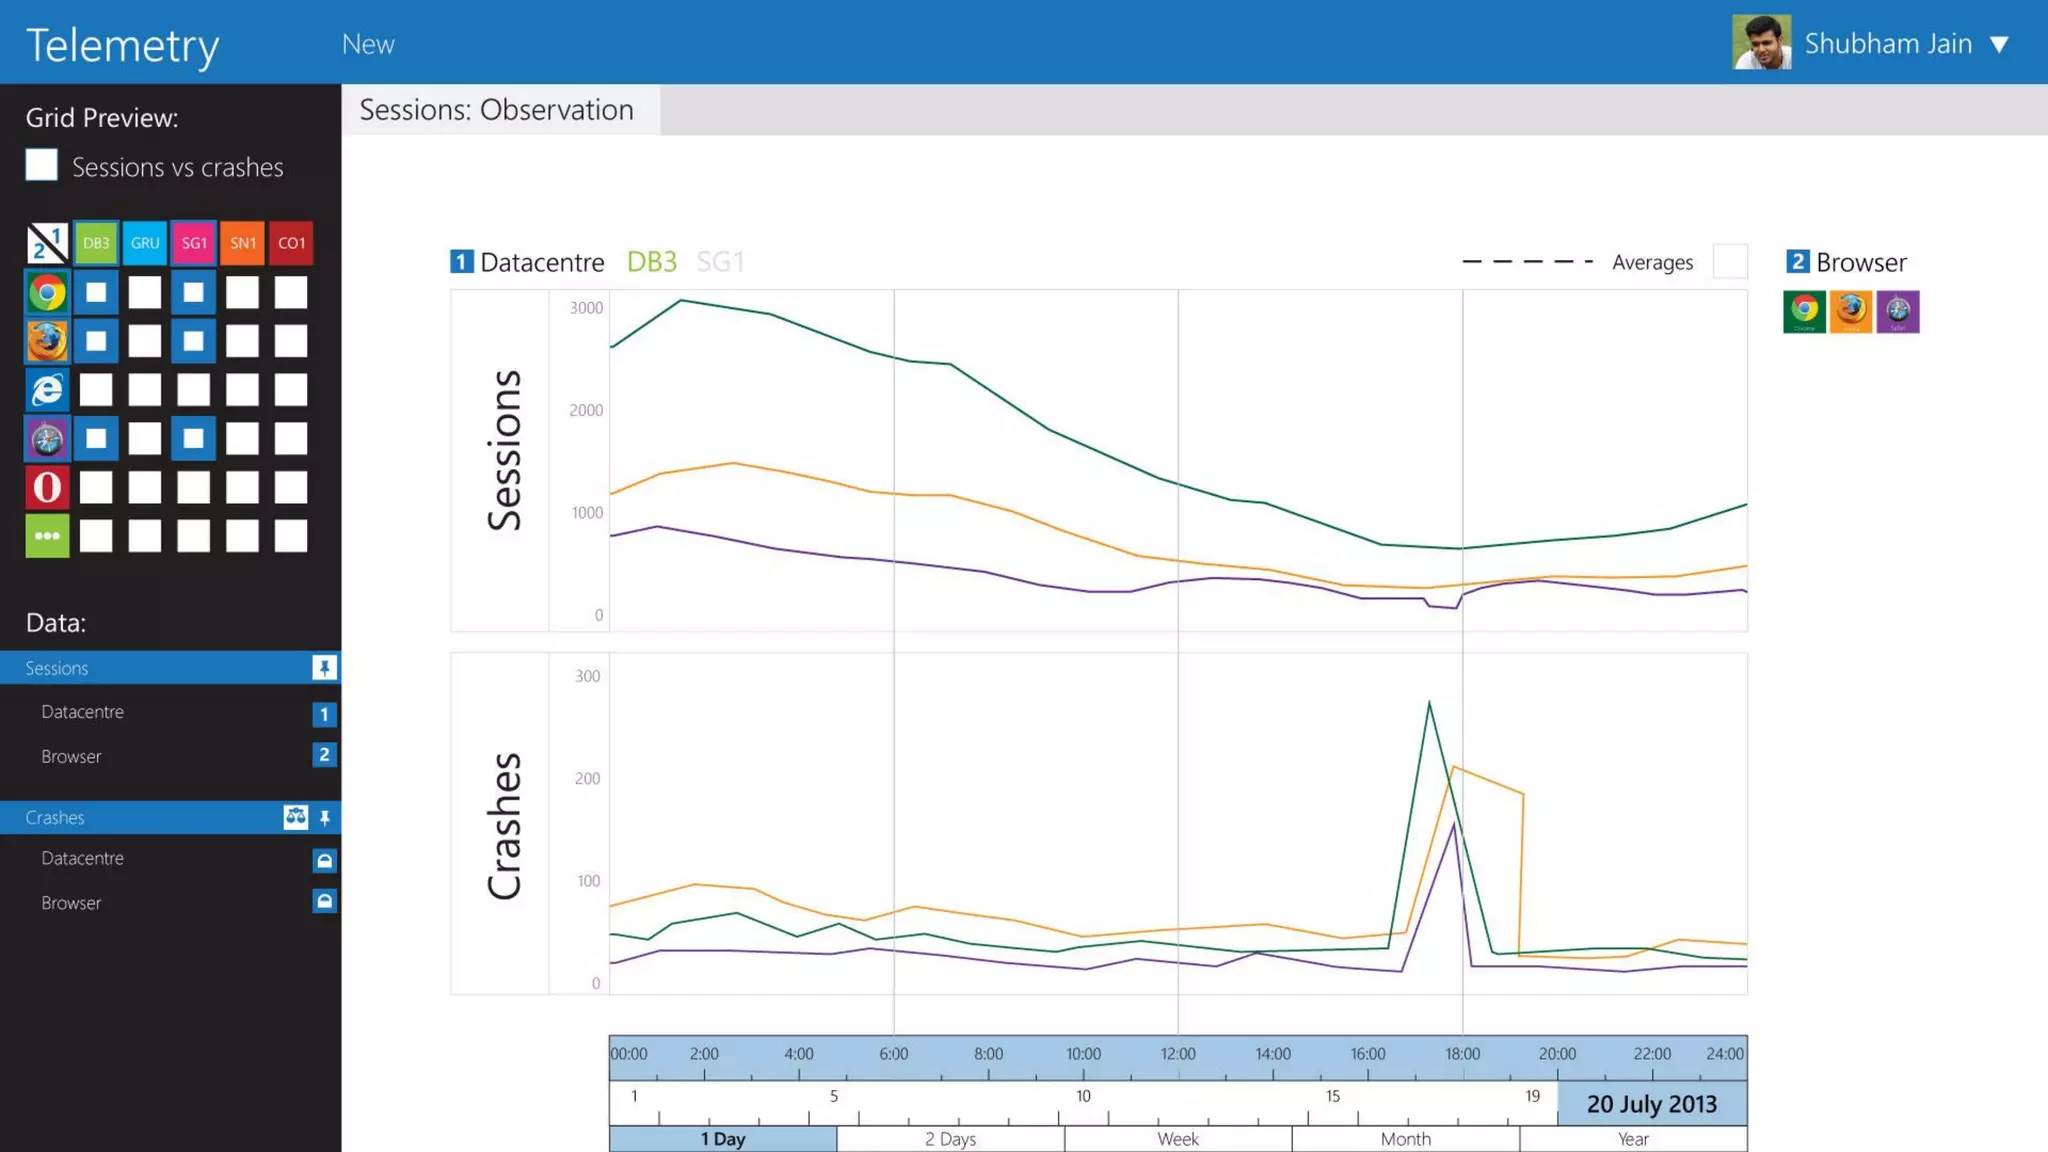Click the lock icon beside Crashes Datacentre

[x=324, y=860]
